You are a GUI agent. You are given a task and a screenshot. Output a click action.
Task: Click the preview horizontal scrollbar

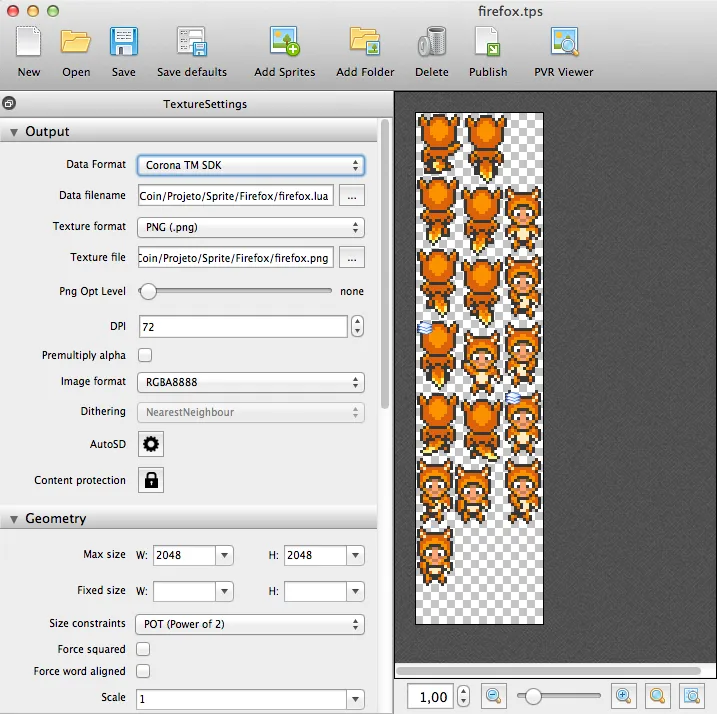click(x=549, y=671)
